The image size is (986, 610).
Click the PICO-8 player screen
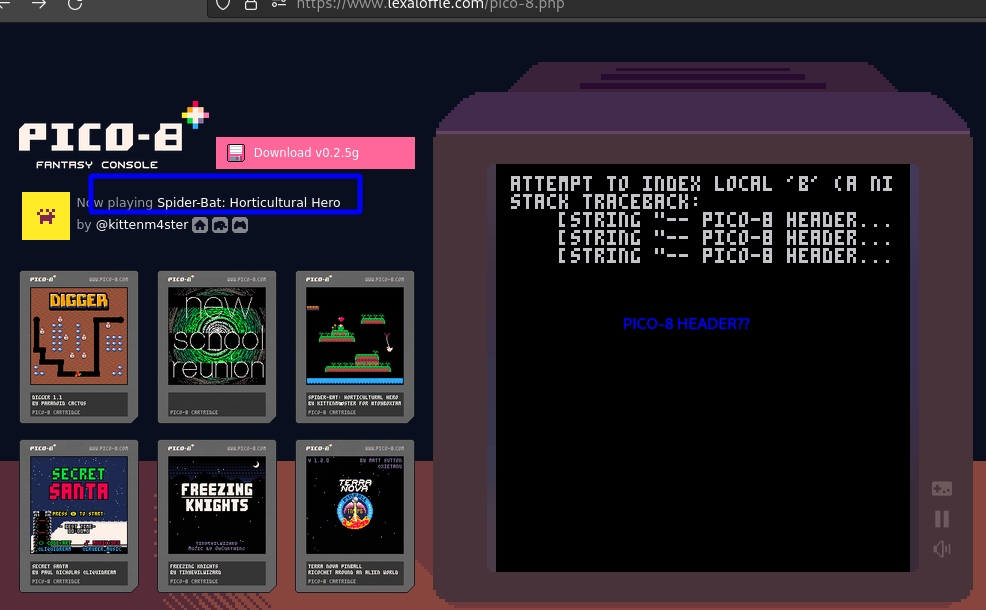(x=703, y=368)
